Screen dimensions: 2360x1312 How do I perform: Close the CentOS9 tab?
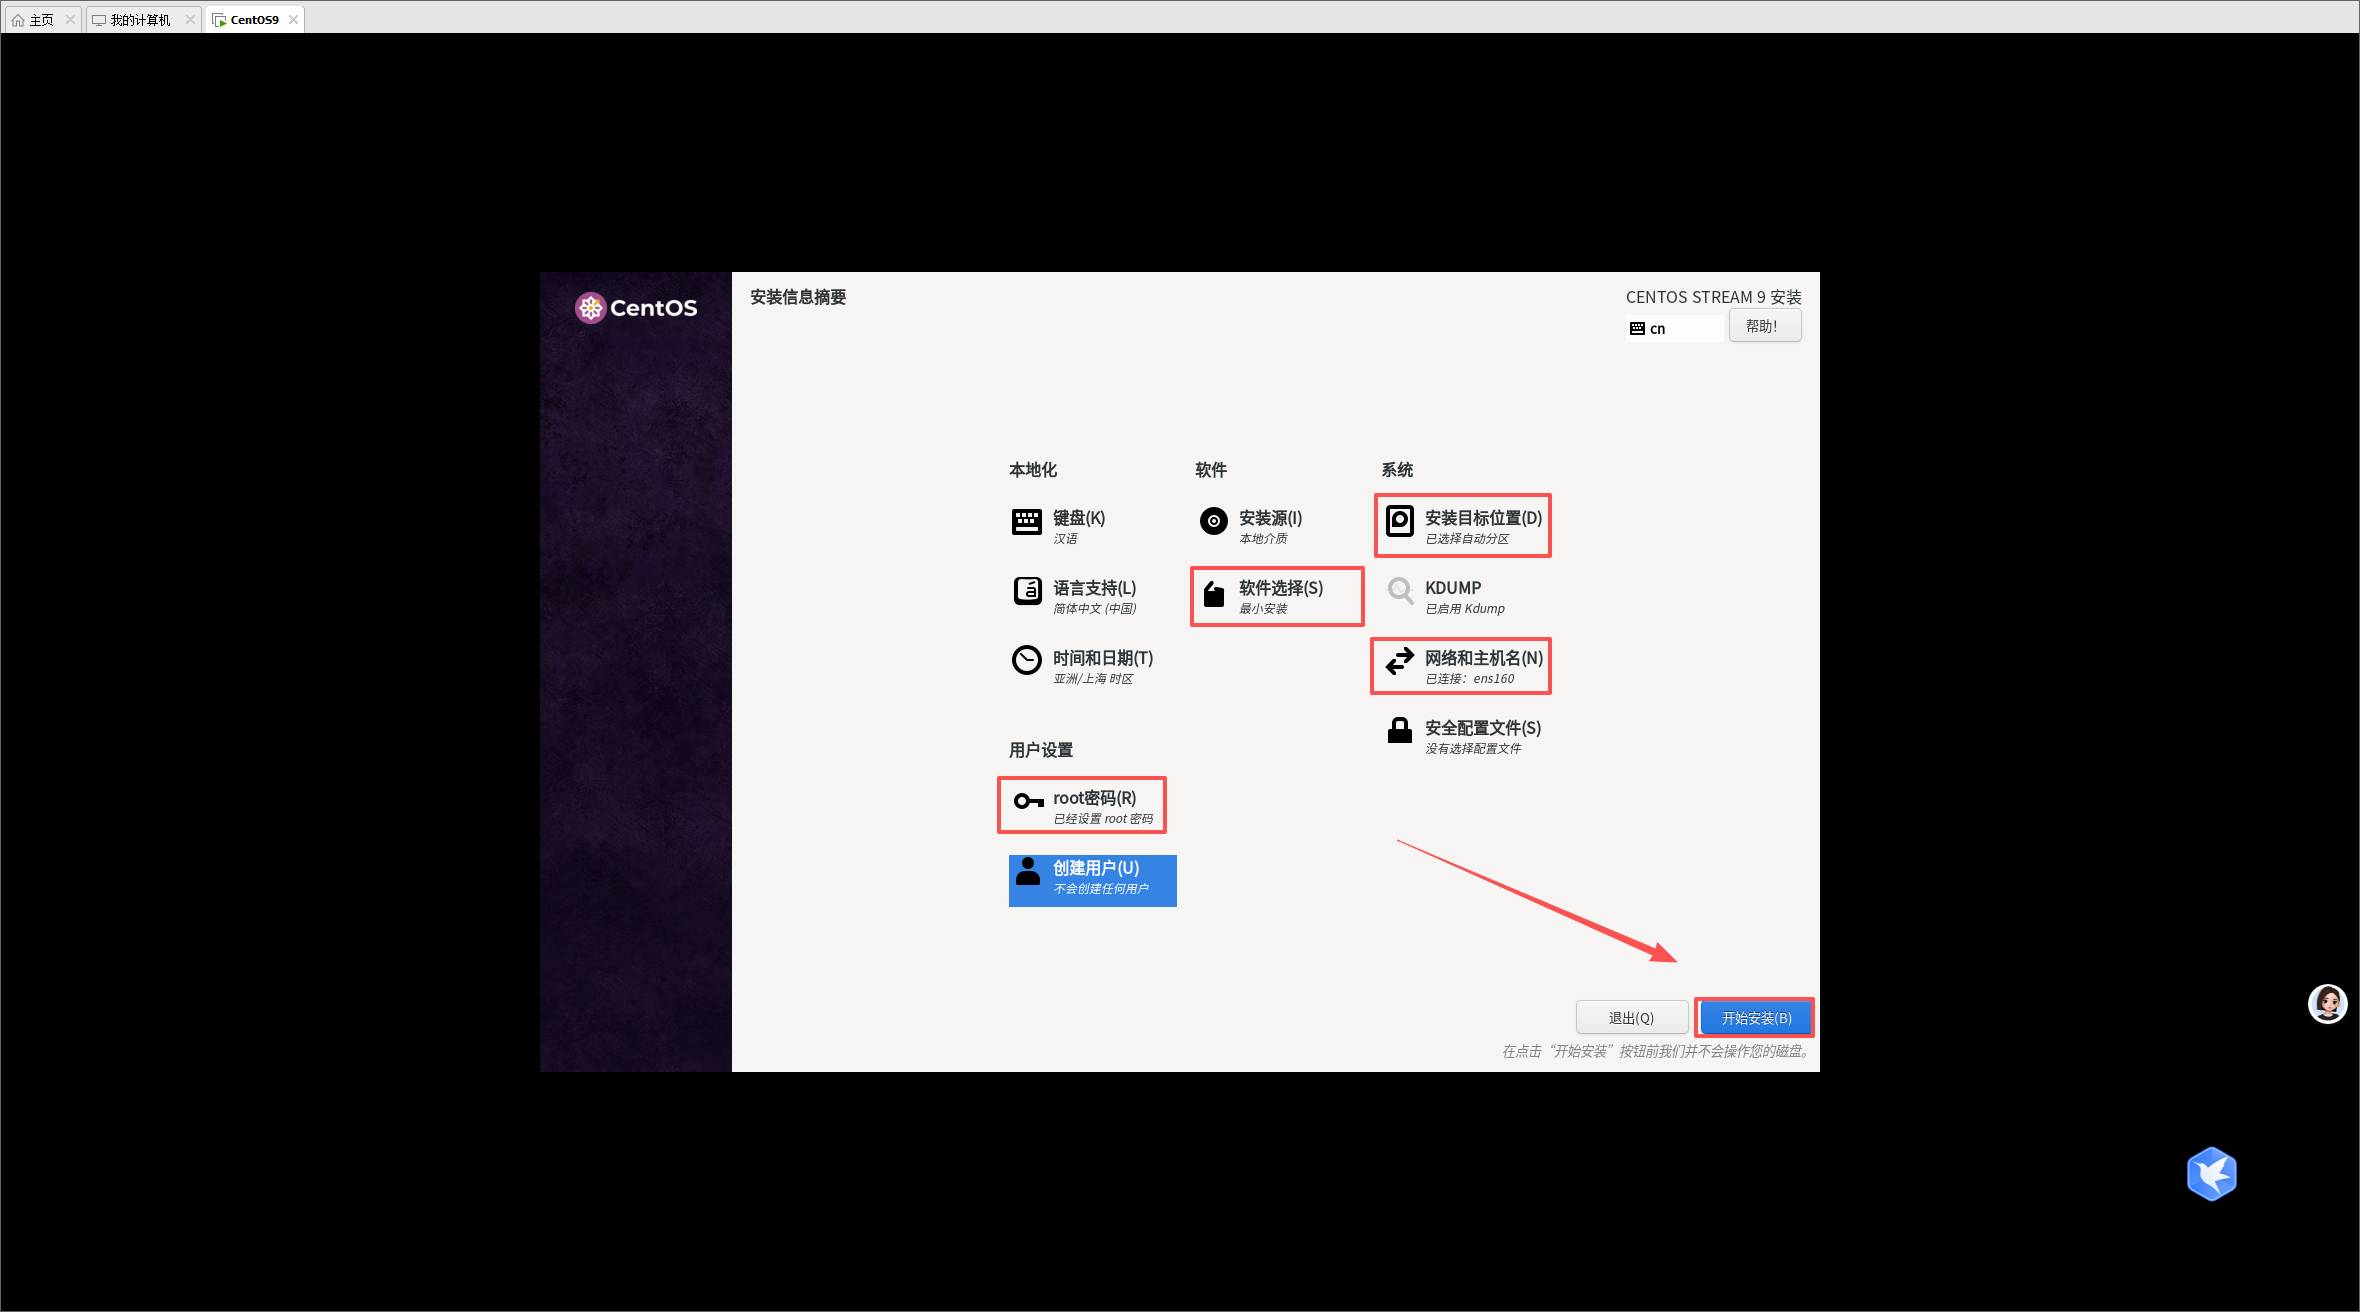(293, 20)
